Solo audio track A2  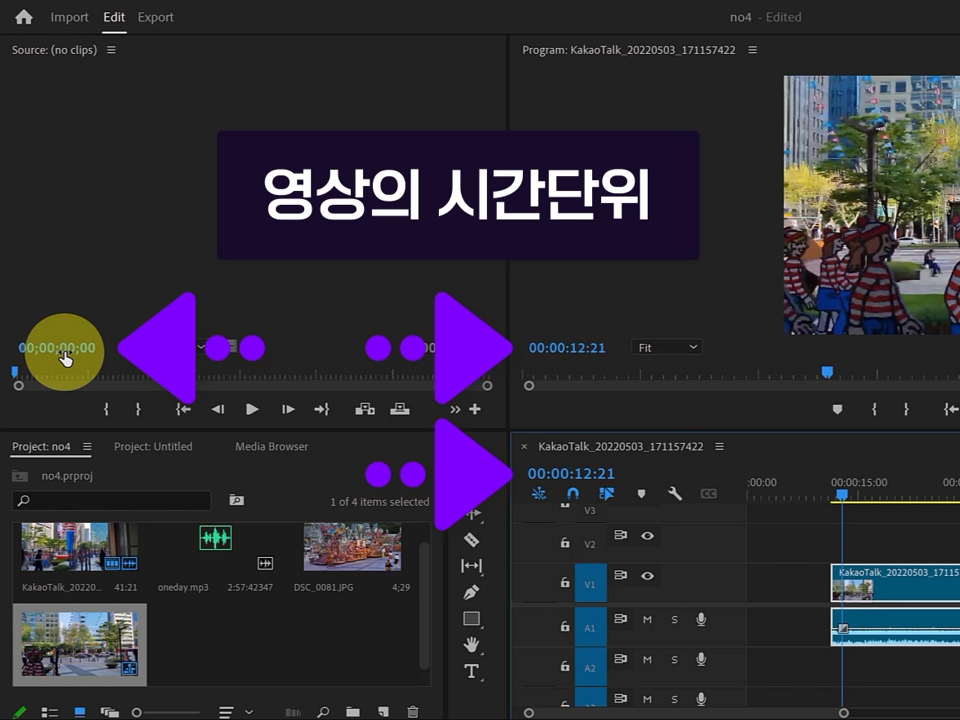click(674, 659)
